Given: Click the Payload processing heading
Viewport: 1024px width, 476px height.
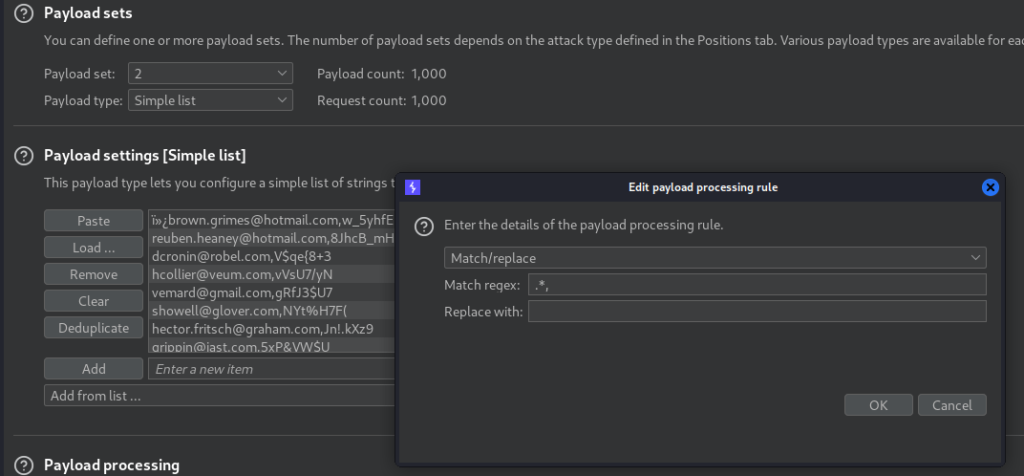Looking at the screenshot, I should click(x=112, y=466).
